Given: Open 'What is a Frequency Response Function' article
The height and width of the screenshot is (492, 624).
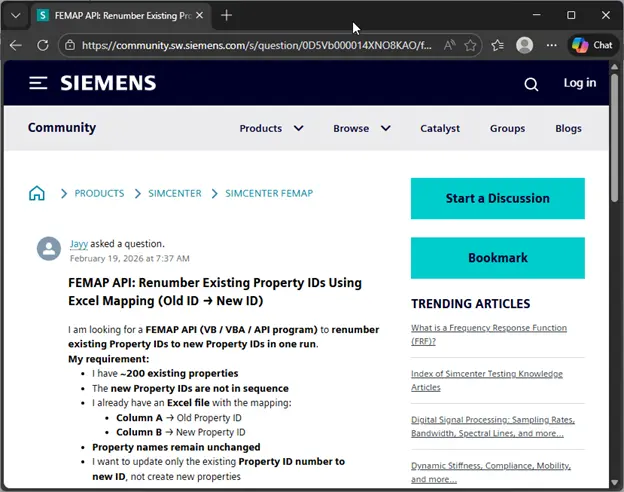Looking at the screenshot, I should point(489,334).
